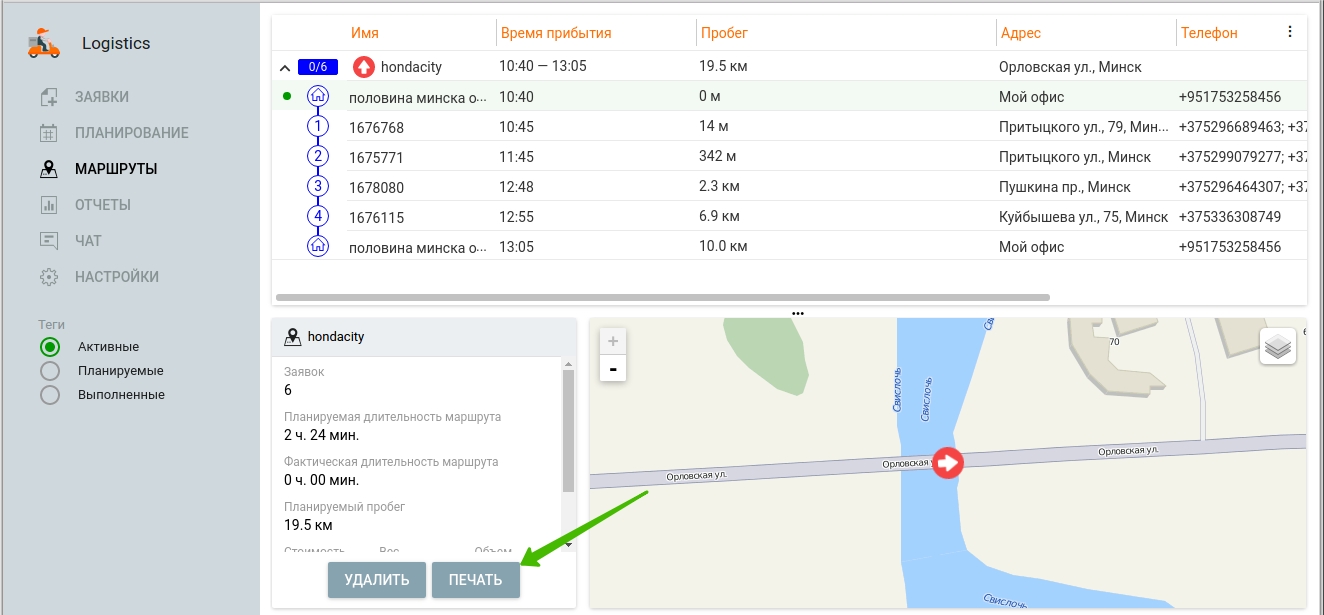Open the table column options menu

(1289, 32)
